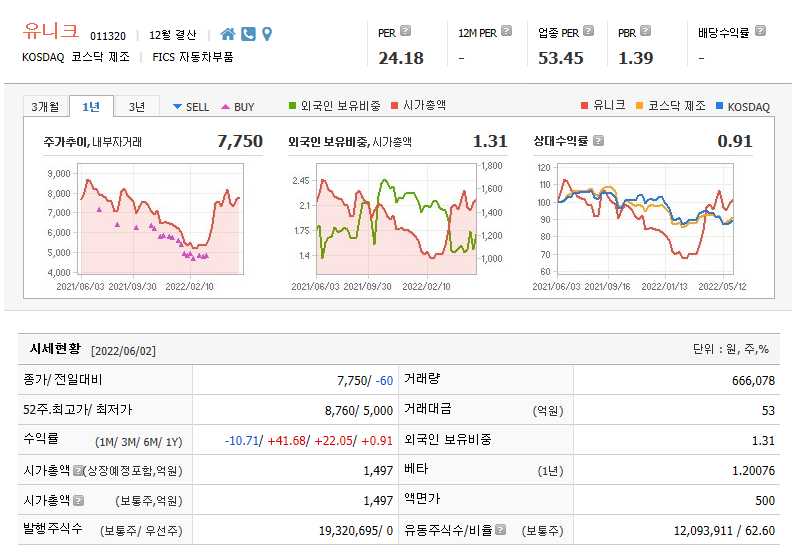Open the stock price trend chart

[x=160, y=219]
